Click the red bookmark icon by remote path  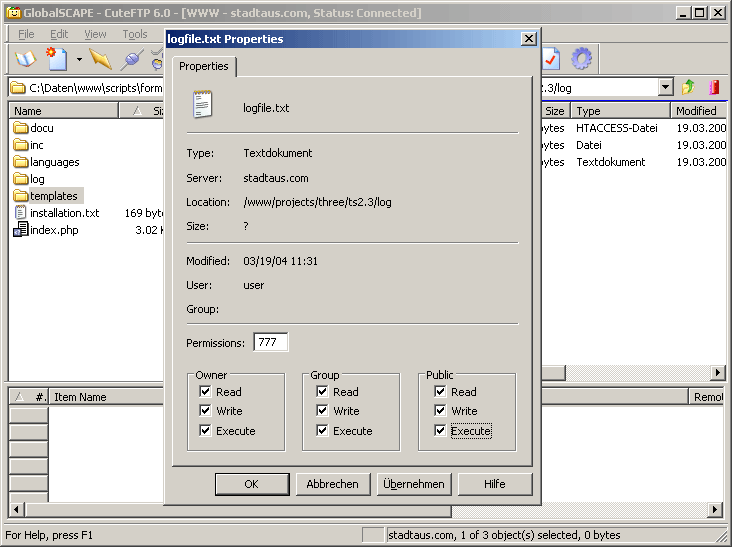[x=714, y=87]
